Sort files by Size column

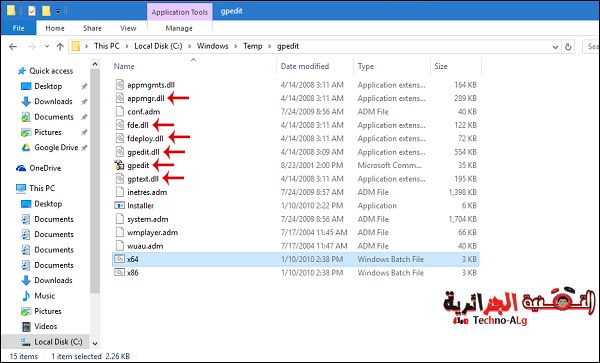[x=441, y=66]
